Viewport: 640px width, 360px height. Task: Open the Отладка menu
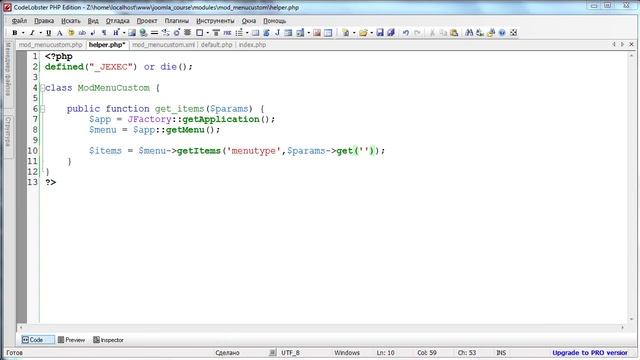118,21
